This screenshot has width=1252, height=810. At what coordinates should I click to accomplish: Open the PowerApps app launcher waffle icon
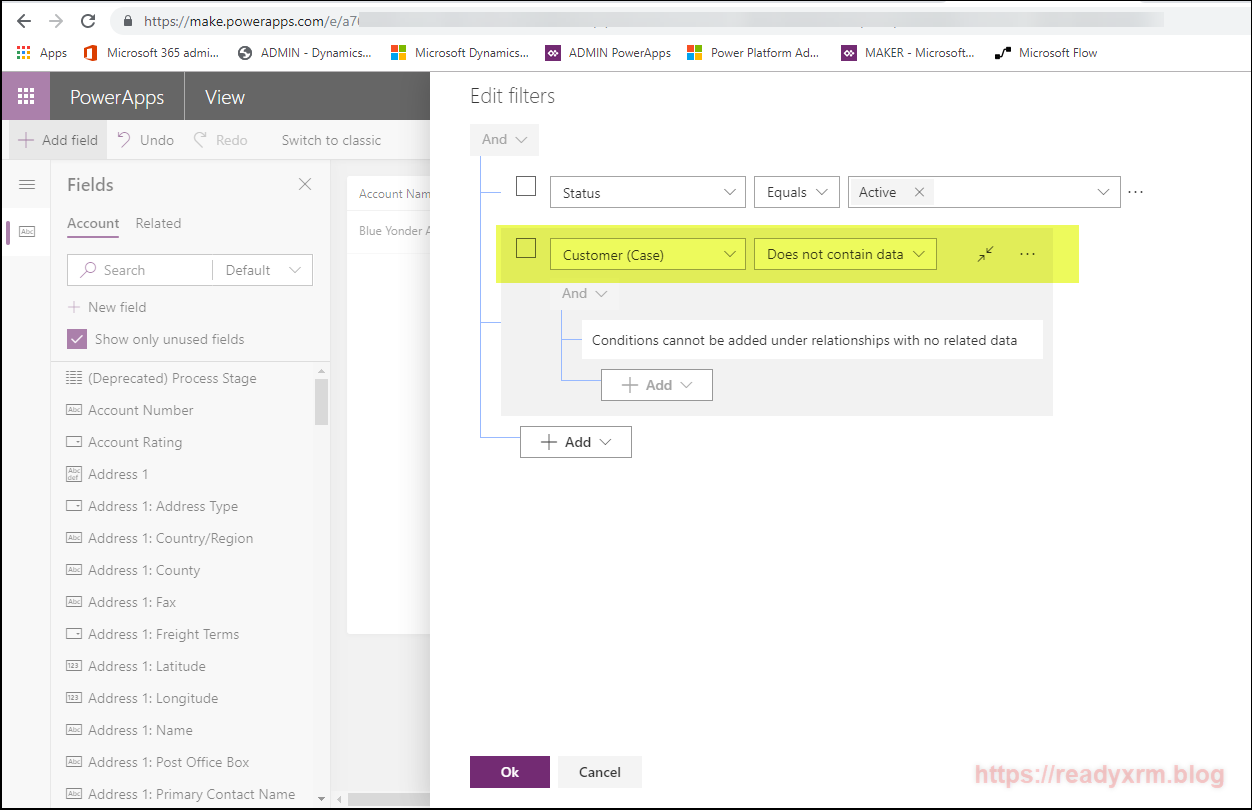coord(26,97)
